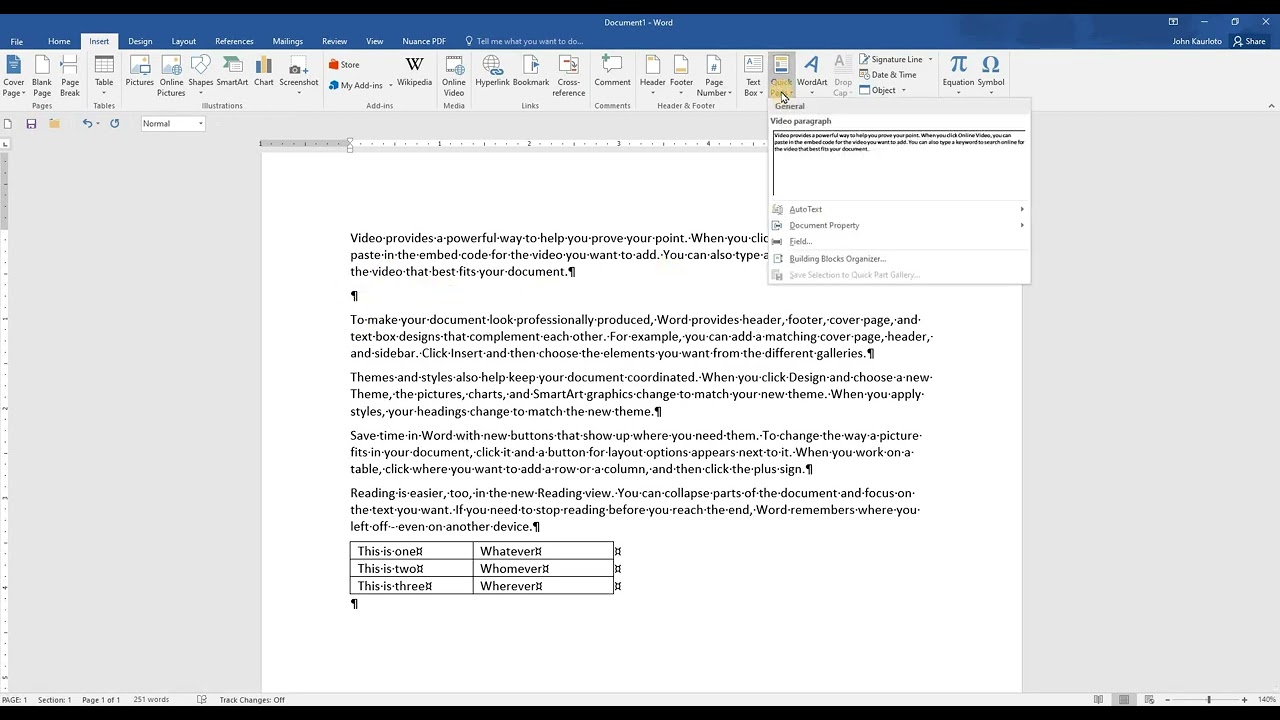The image size is (1280, 720).
Task: Open Ribbon Display Options
Action: point(1173,21)
